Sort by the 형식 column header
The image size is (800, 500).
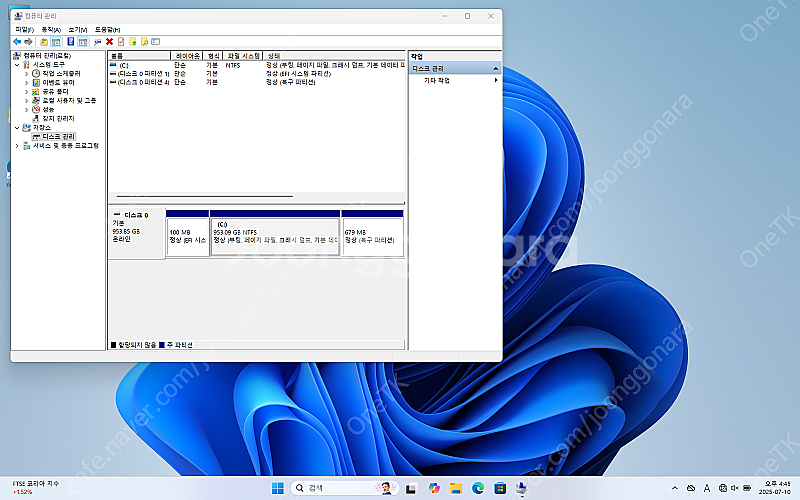[213, 56]
